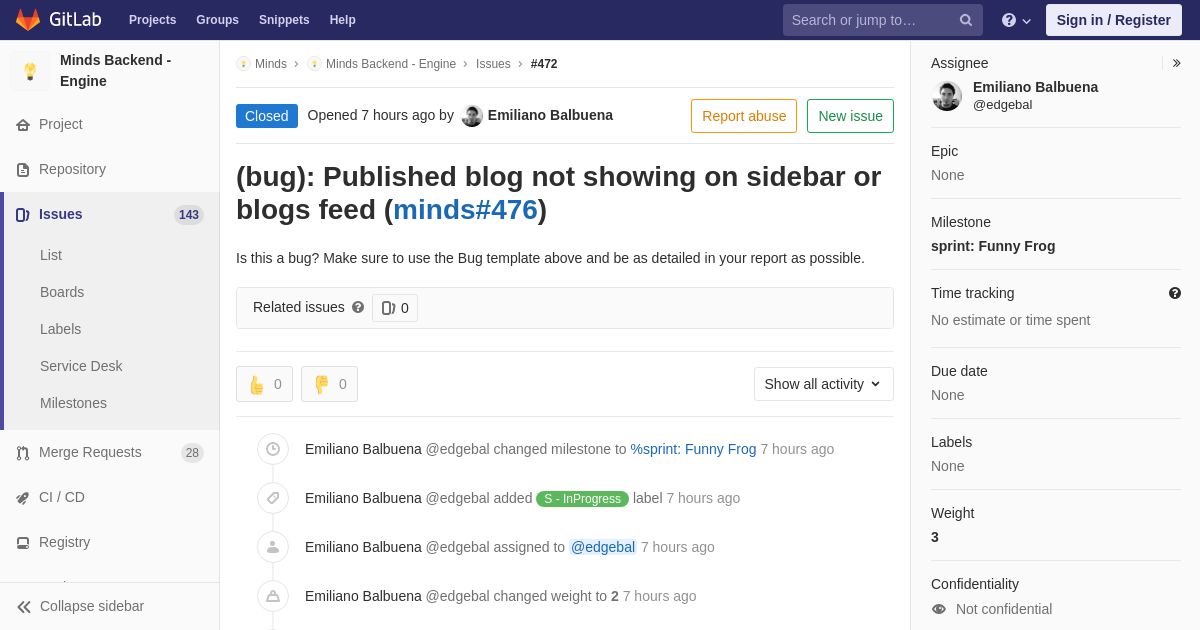
Task: Click the GitLab fox logo
Action: (28, 20)
